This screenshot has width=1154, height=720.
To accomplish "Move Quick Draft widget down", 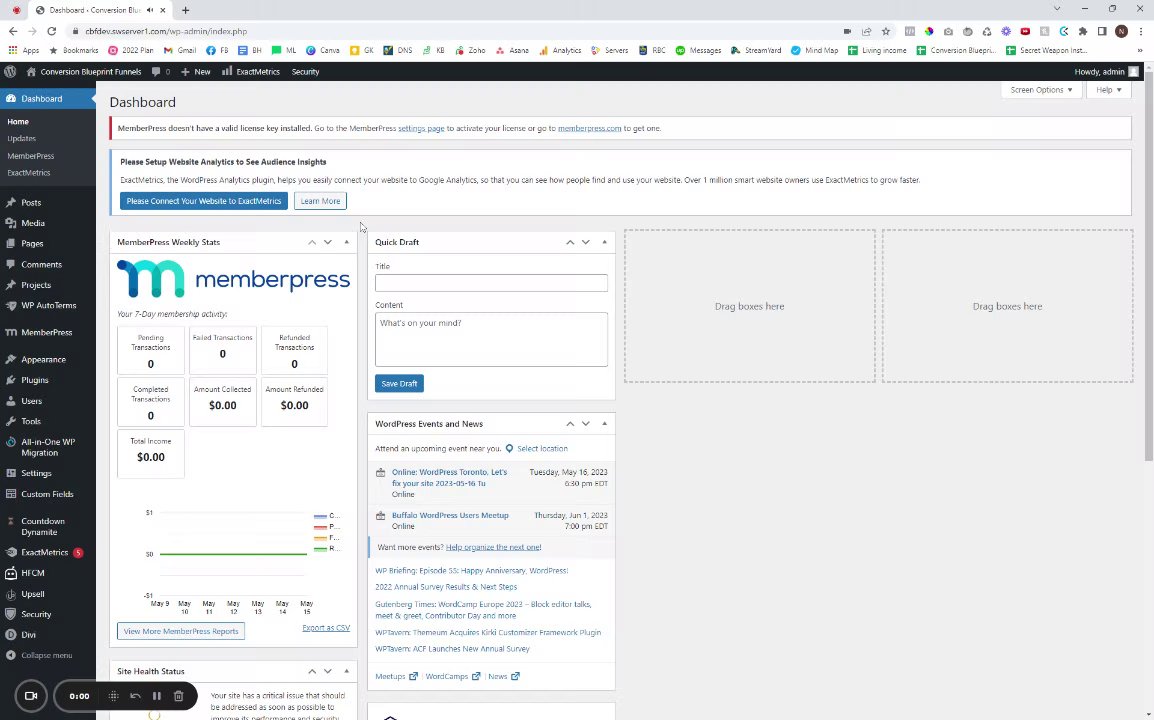I will [x=586, y=242].
